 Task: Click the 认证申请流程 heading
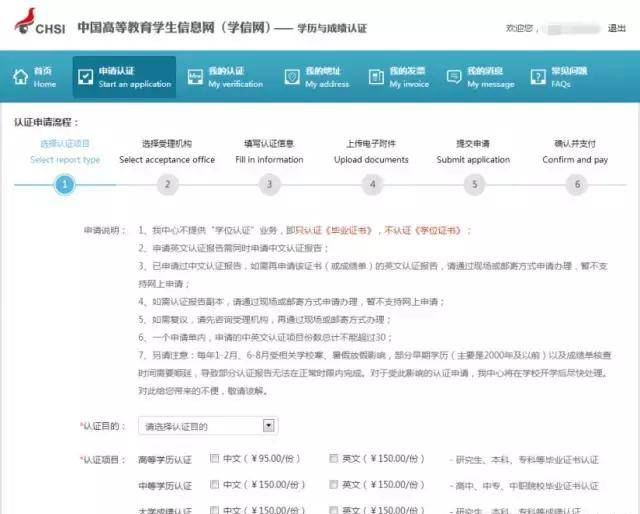pyautogui.click(x=46, y=122)
